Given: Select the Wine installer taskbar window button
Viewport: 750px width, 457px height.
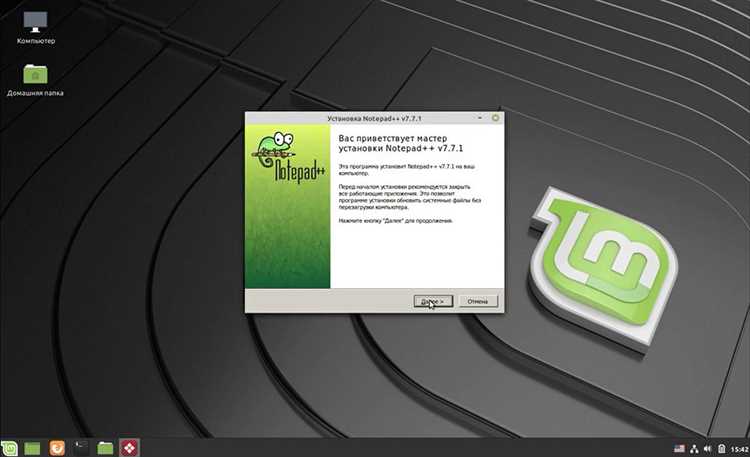Looking at the screenshot, I should (129, 448).
